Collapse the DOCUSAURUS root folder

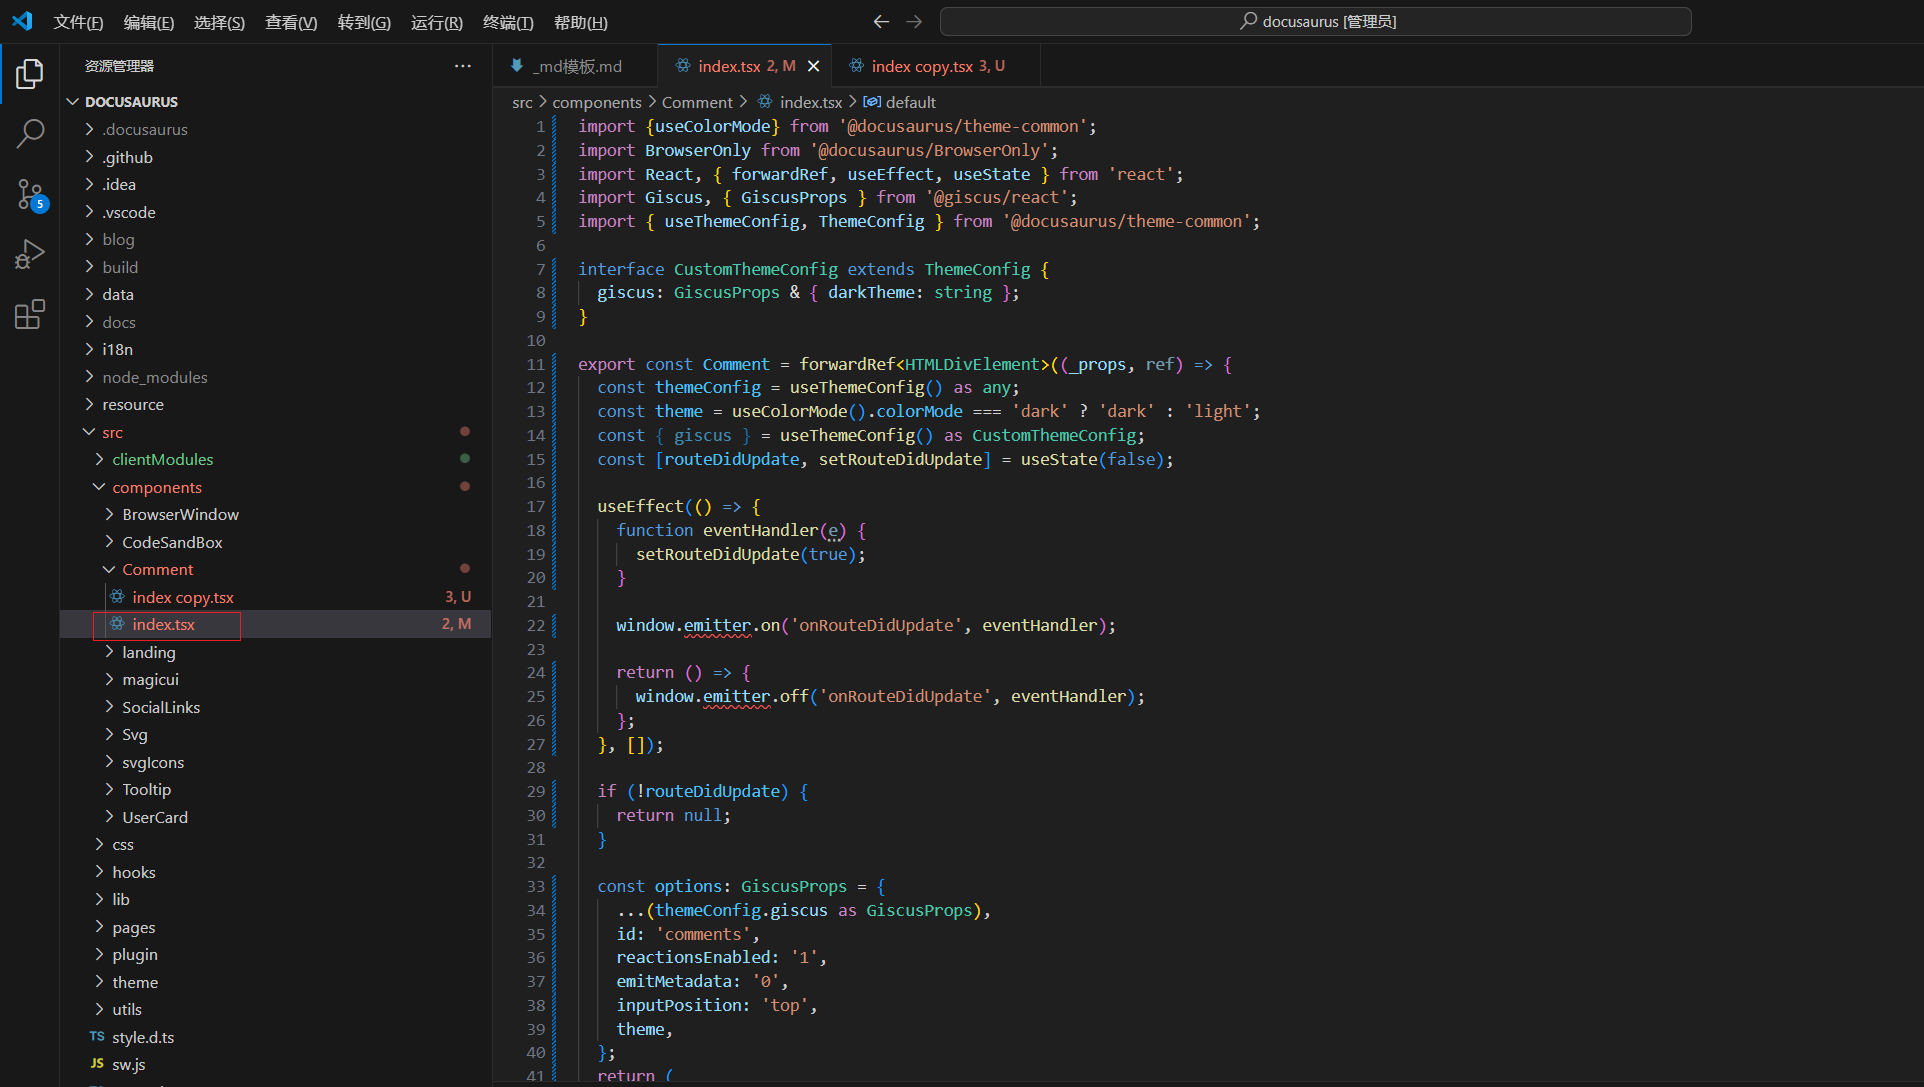pos(276,102)
